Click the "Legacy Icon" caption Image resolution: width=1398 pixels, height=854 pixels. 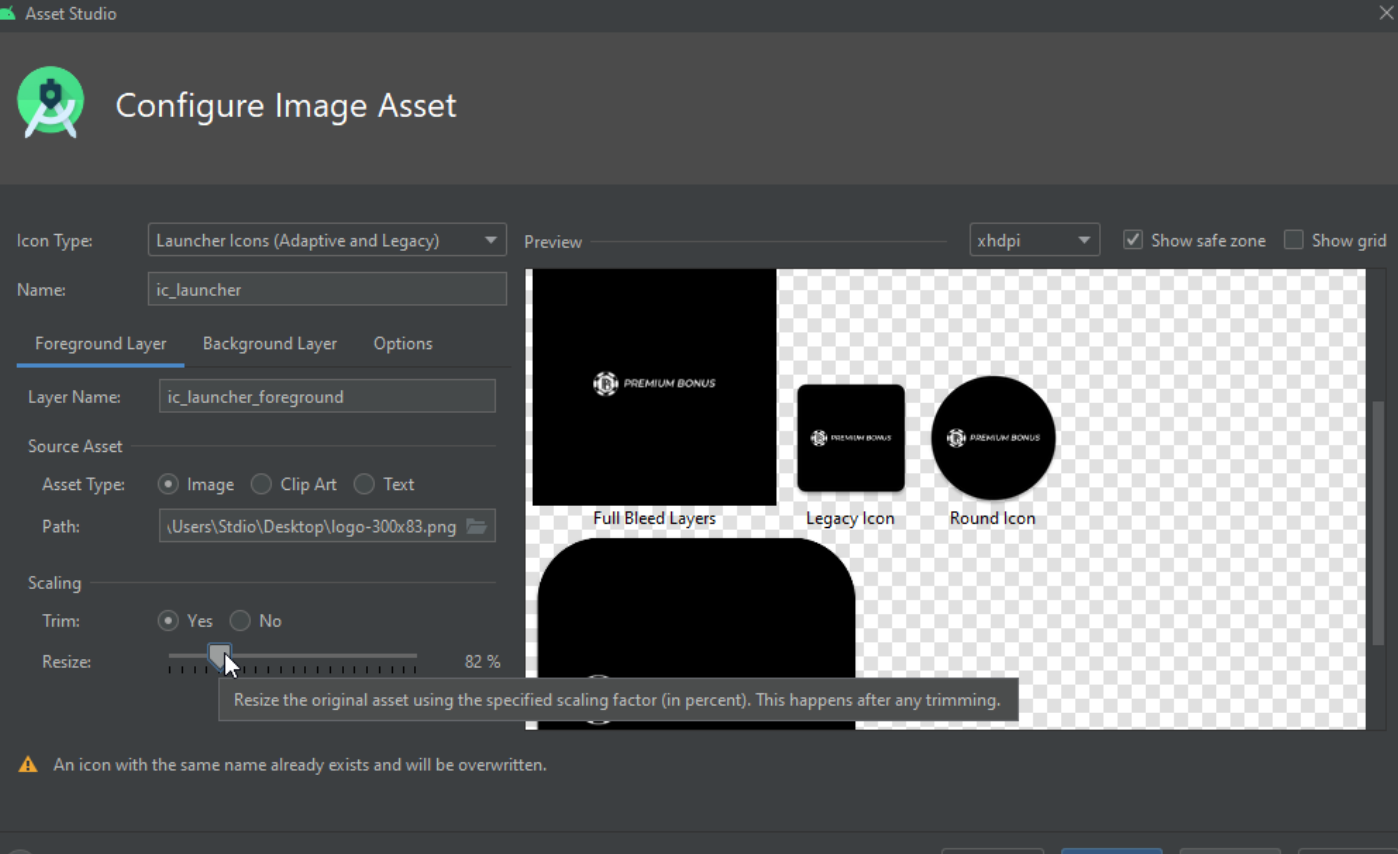[850, 518]
